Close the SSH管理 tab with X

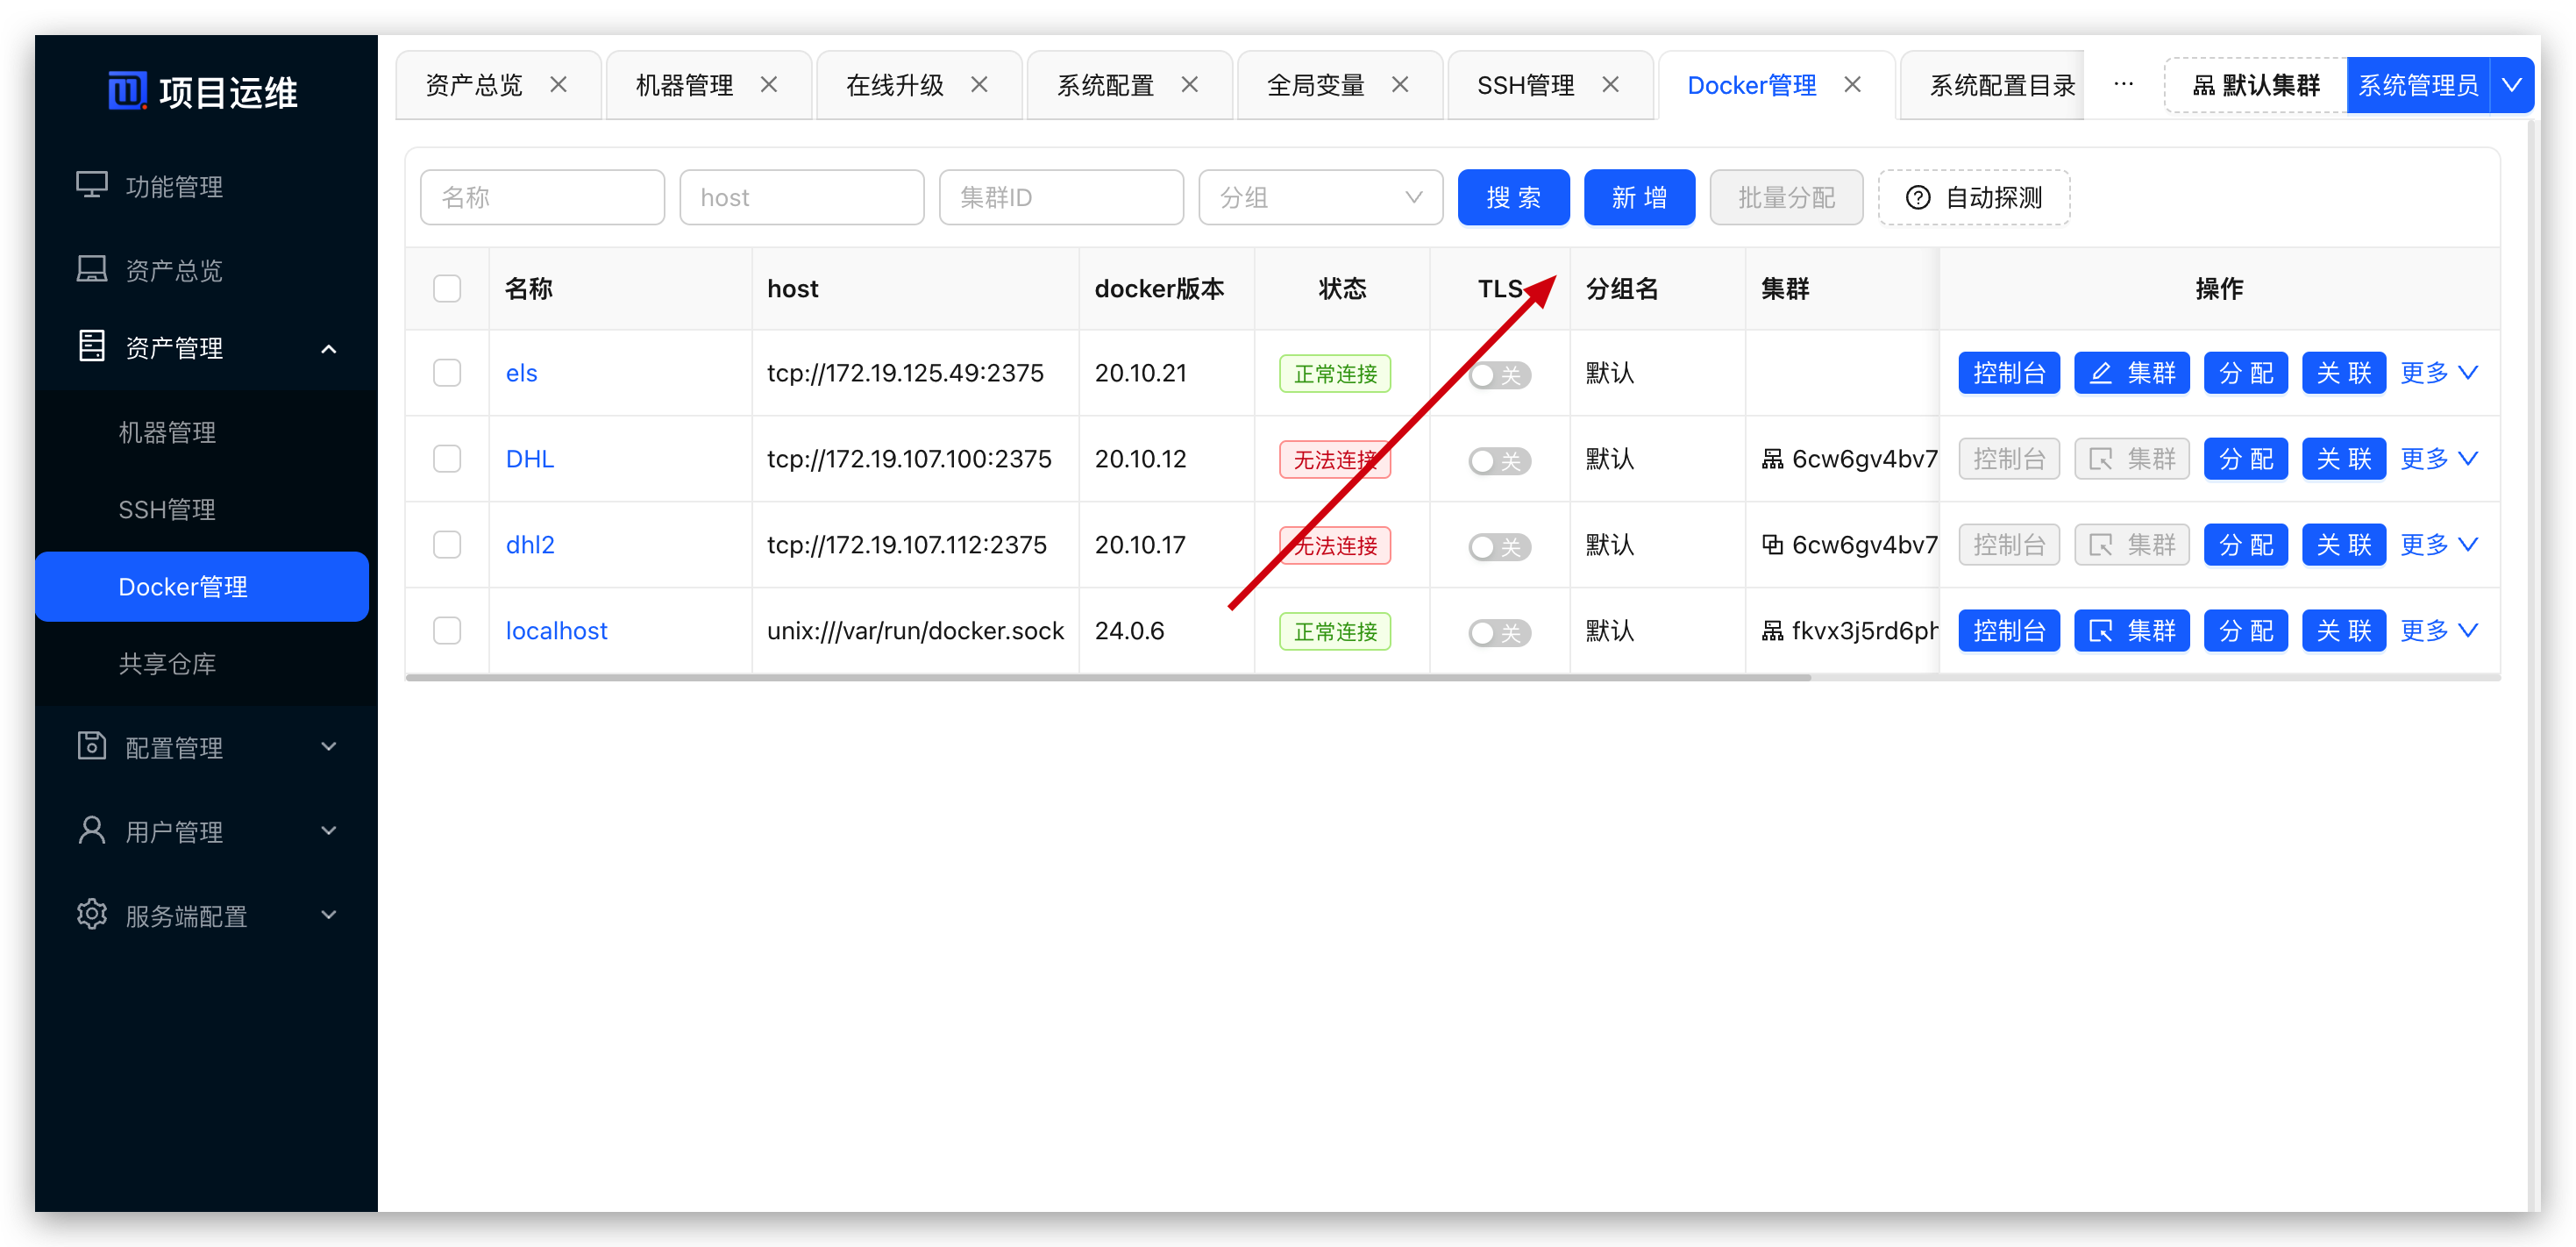pyautogui.click(x=1610, y=85)
